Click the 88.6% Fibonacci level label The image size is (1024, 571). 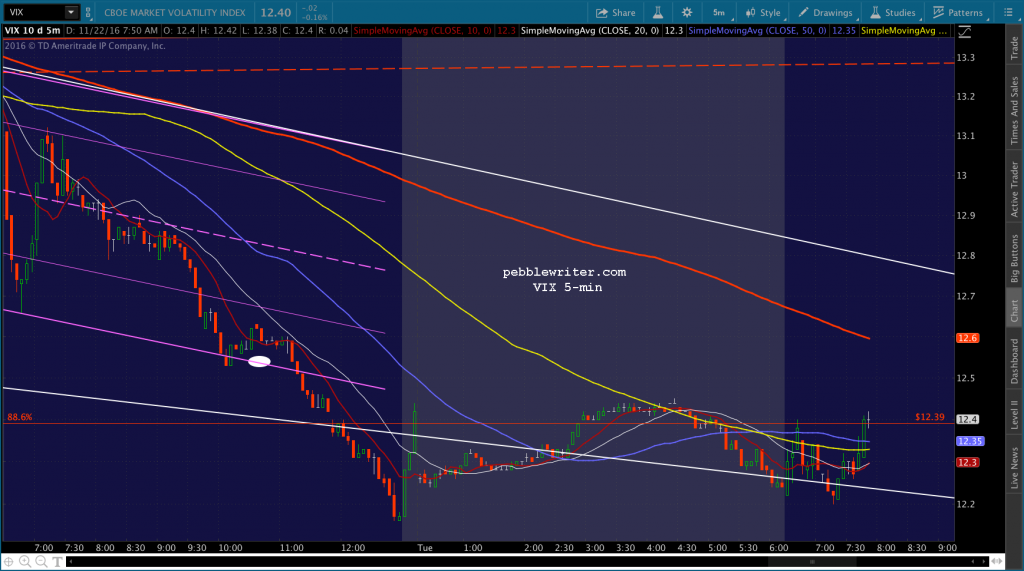point(20,417)
